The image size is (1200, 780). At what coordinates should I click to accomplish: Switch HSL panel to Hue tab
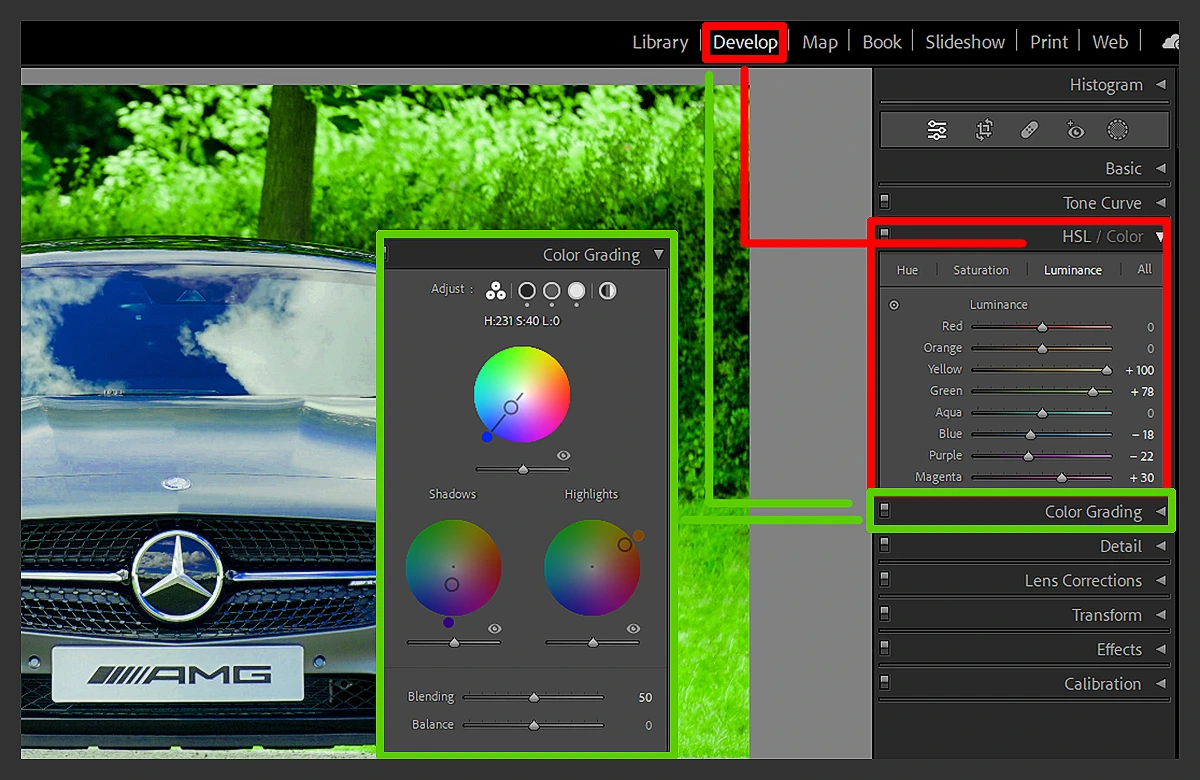[907, 270]
